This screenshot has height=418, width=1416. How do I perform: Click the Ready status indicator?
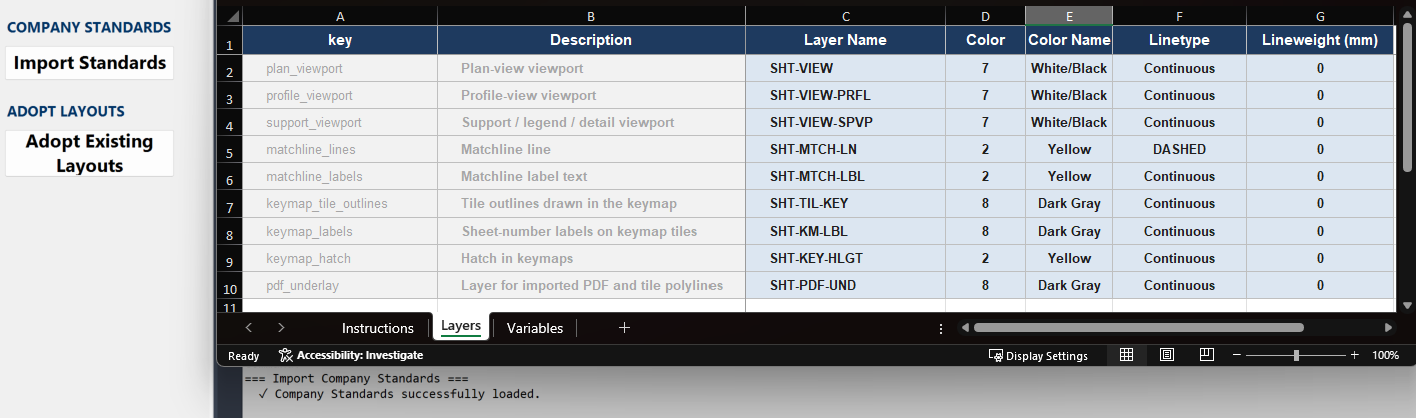pyautogui.click(x=243, y=356)
